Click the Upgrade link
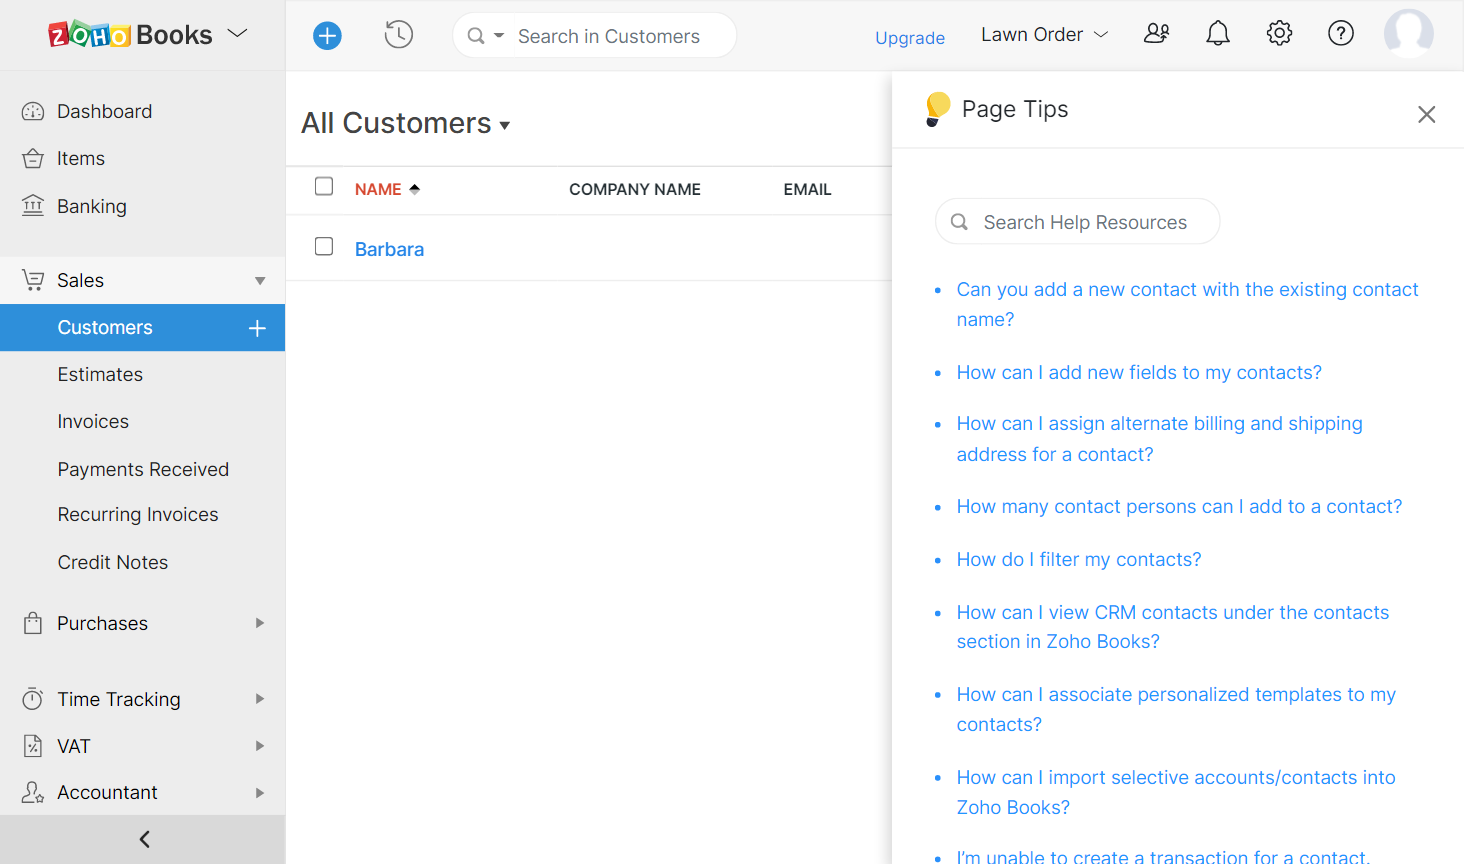Image resolution: width=1464 pixels, height=864 pixels. 909,38
